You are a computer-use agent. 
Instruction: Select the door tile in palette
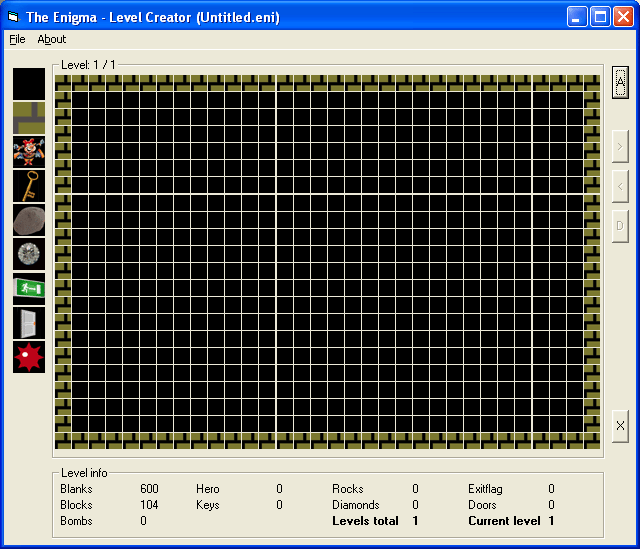point(29,323)
